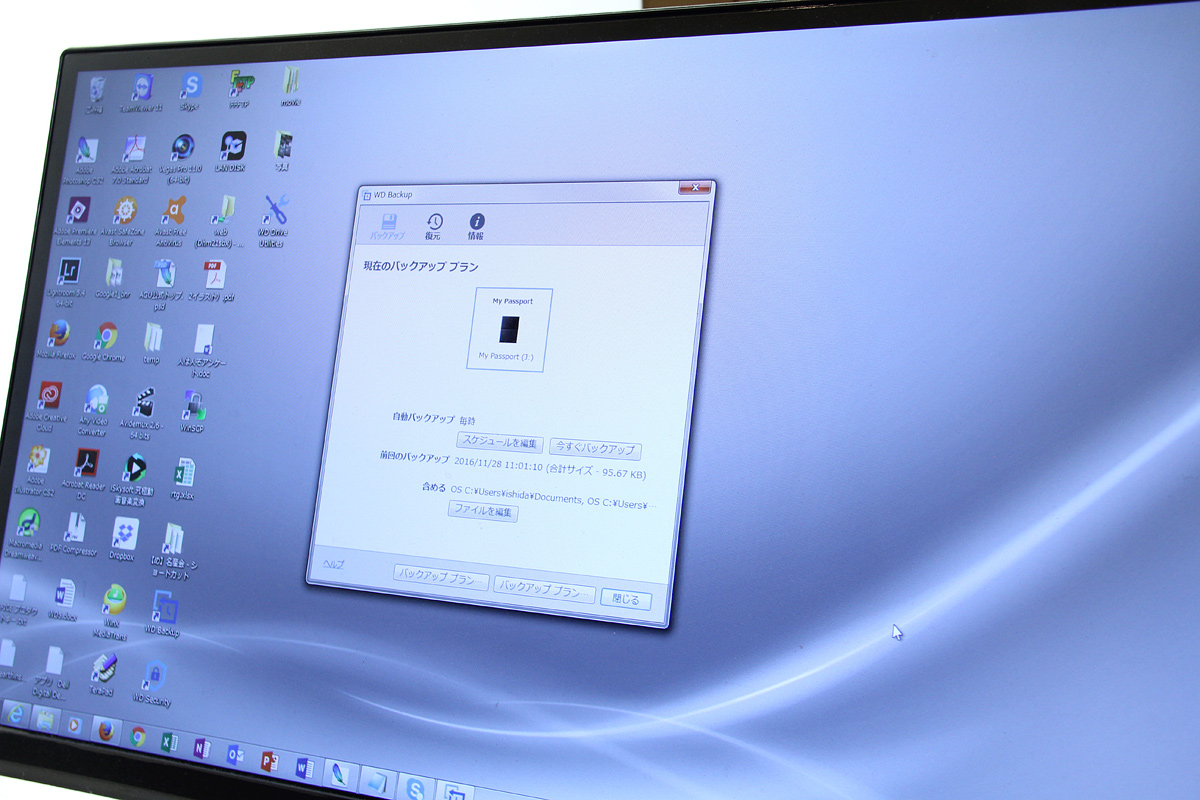This screenshot has width=1200, height=800.
Task: Launch Outlook from the taskbar
Action: point(236,755)
